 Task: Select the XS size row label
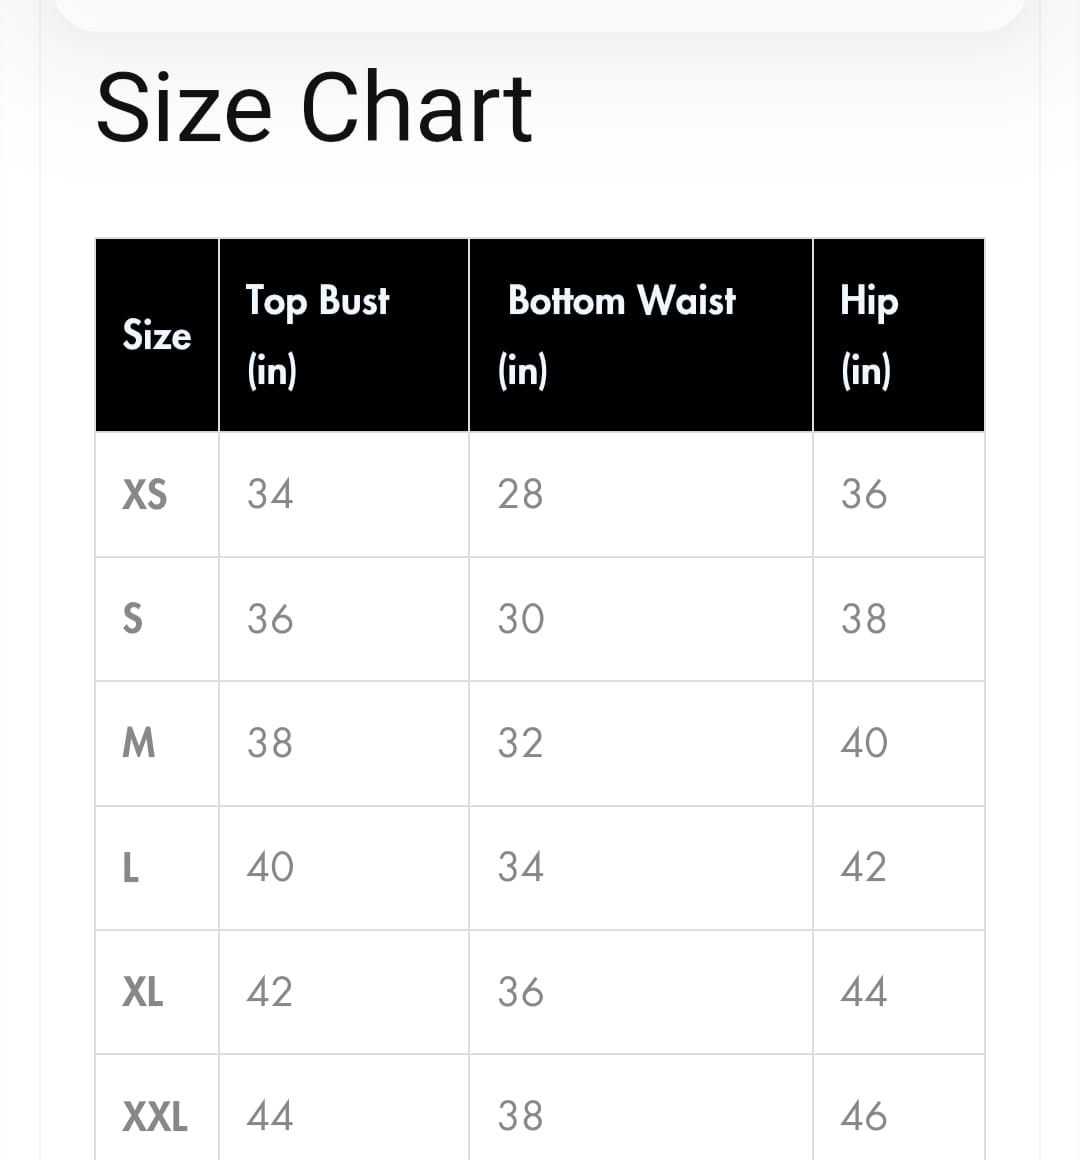pyautogui.click(x=145, y=494)
